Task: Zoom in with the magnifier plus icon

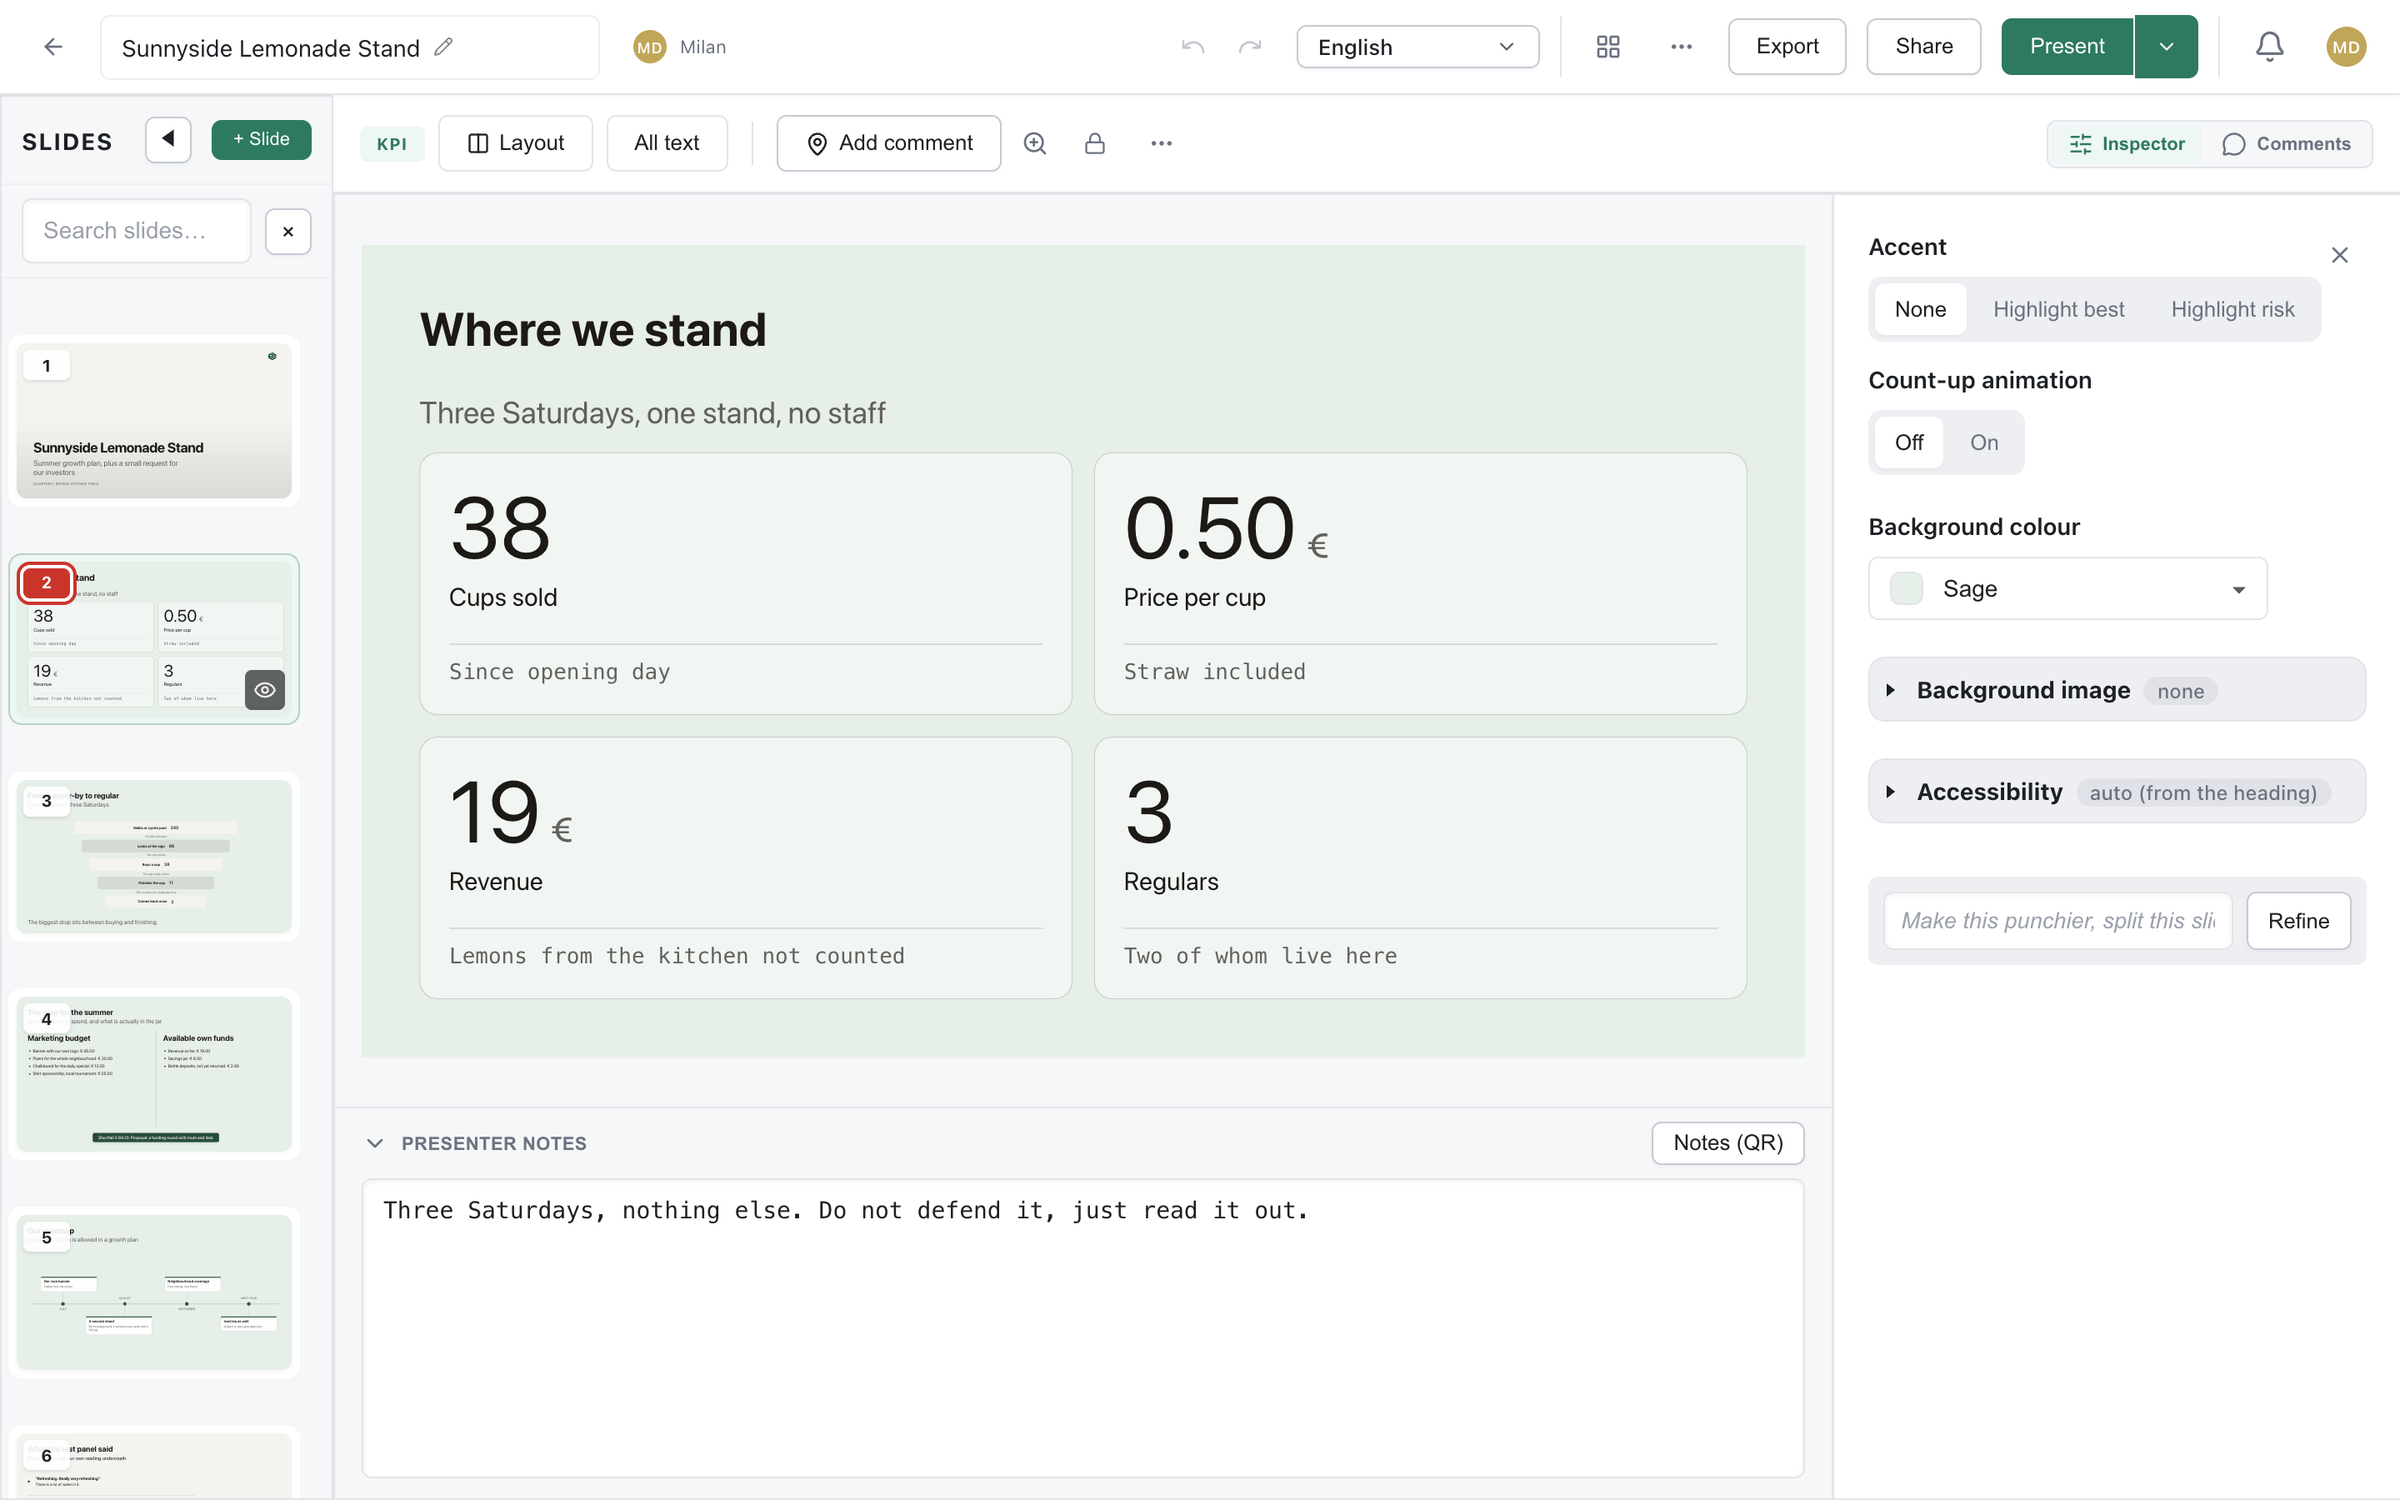Action: [1035, 144]
